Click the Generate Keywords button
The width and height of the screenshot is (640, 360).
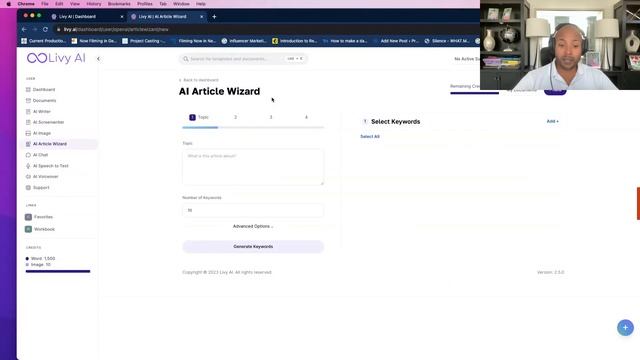pyautogui.click(x=253, y=247)
